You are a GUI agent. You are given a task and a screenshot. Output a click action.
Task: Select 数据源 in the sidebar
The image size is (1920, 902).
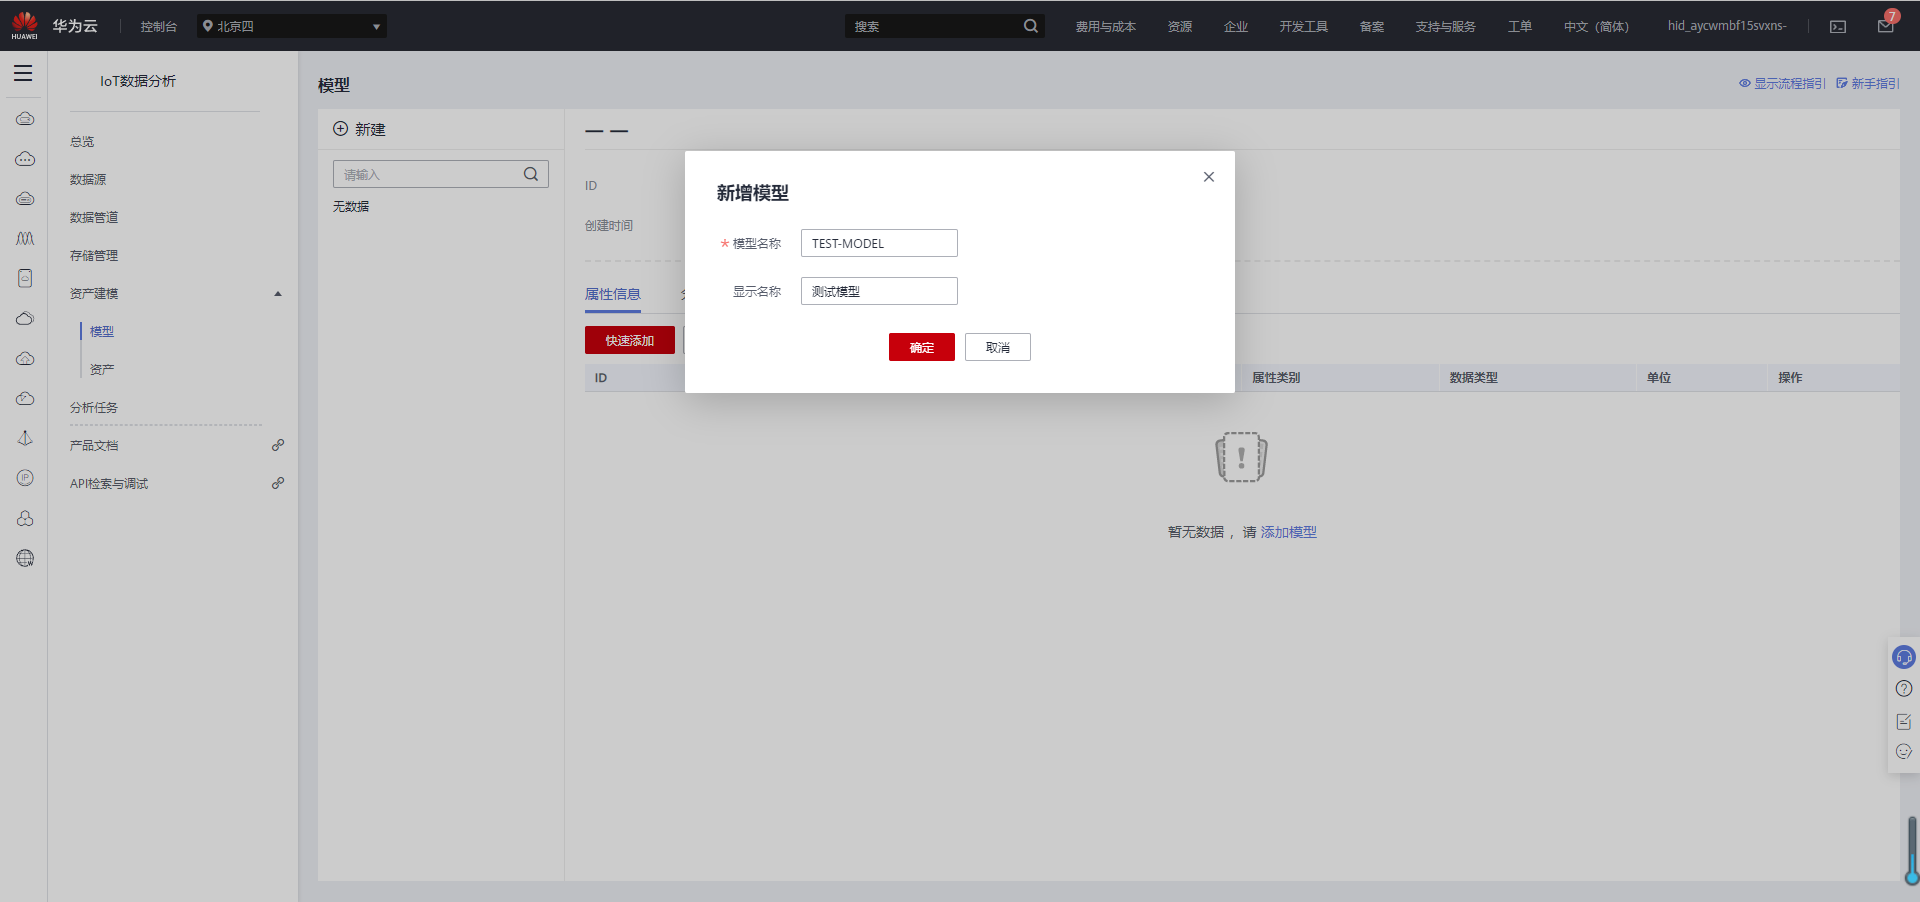click(x=88, y=180)
